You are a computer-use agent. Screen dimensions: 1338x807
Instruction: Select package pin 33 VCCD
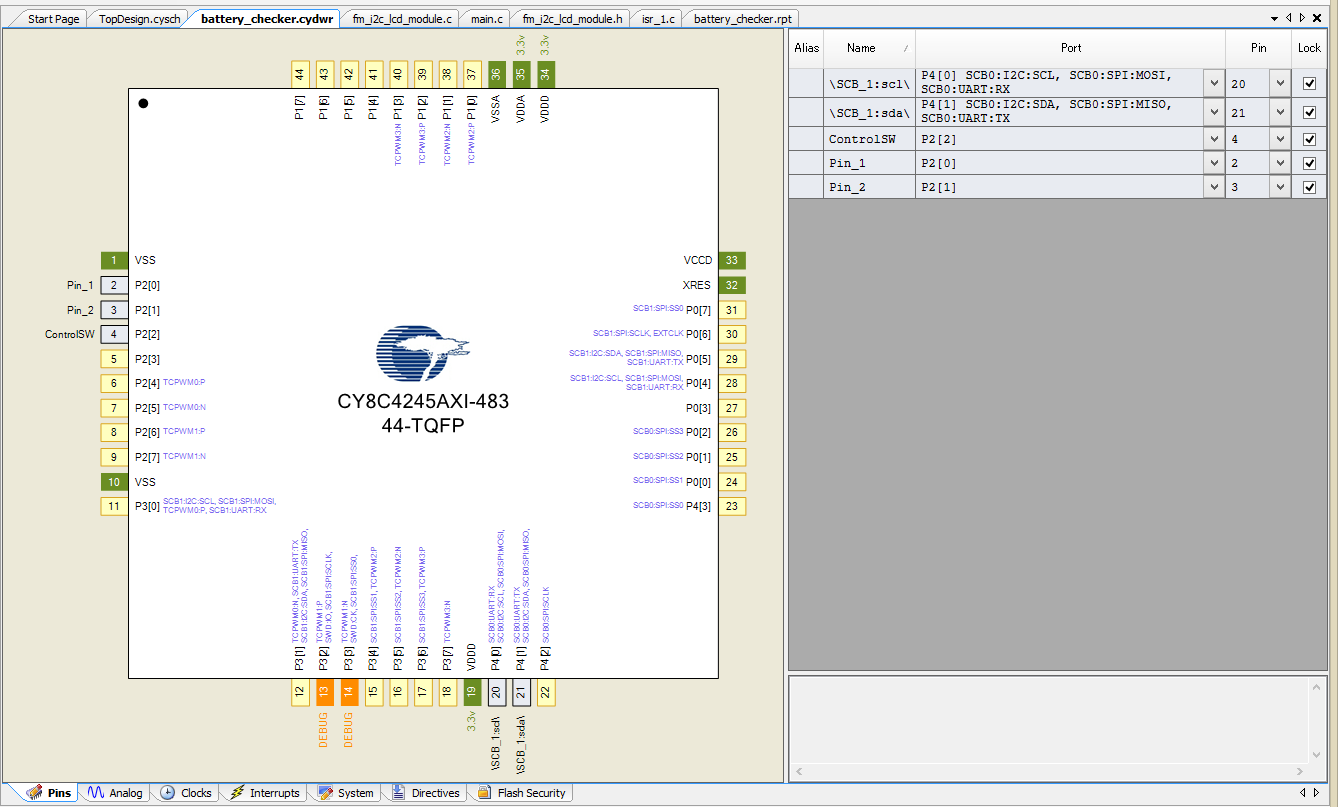click(732, 261)
